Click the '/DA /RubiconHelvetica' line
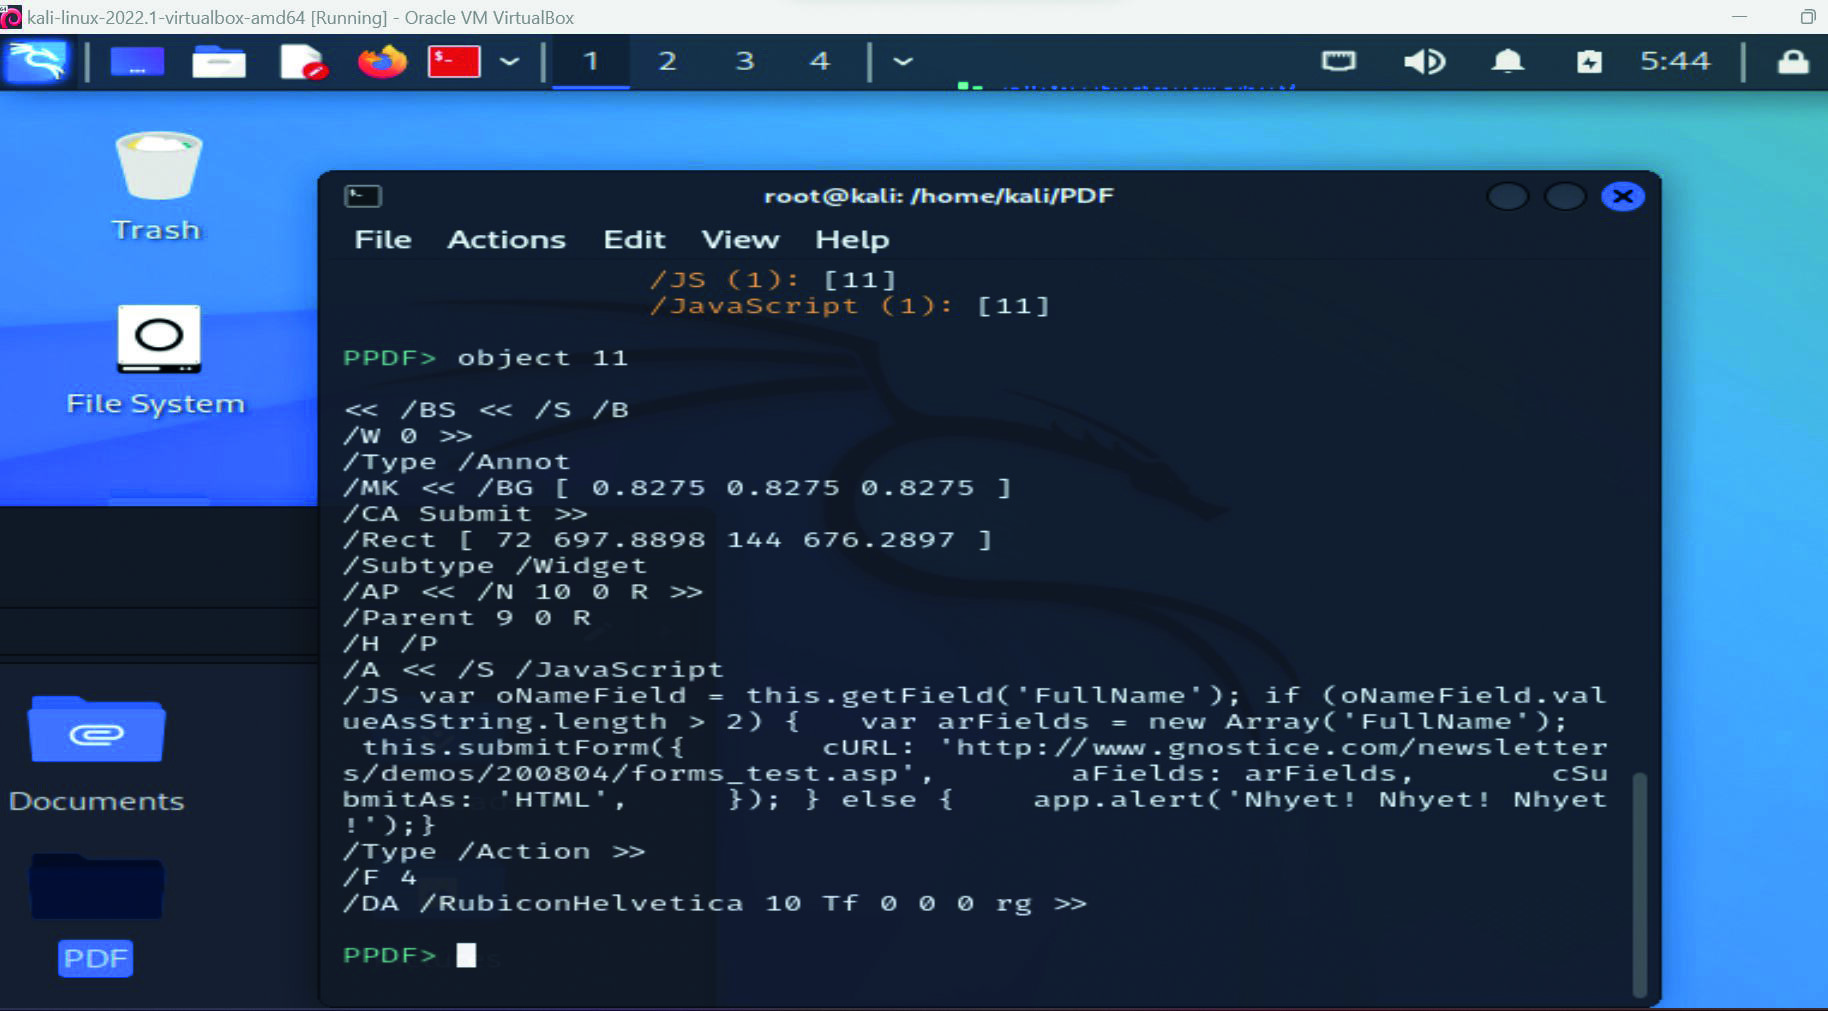The image size is (1828, 1011). coord(715,904)
